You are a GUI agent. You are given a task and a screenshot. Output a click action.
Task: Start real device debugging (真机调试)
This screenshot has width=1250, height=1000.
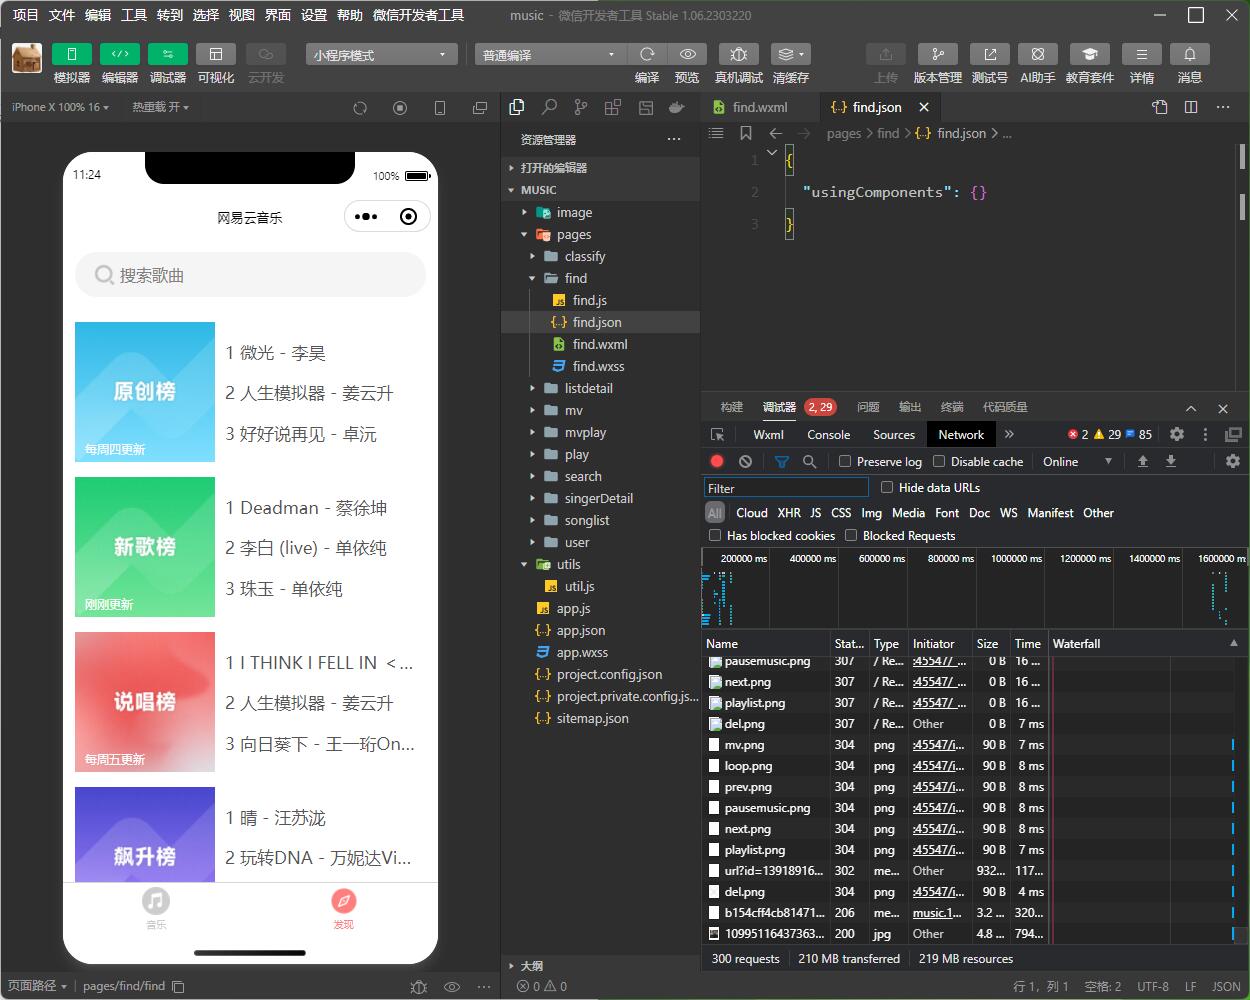coord(738,54)
